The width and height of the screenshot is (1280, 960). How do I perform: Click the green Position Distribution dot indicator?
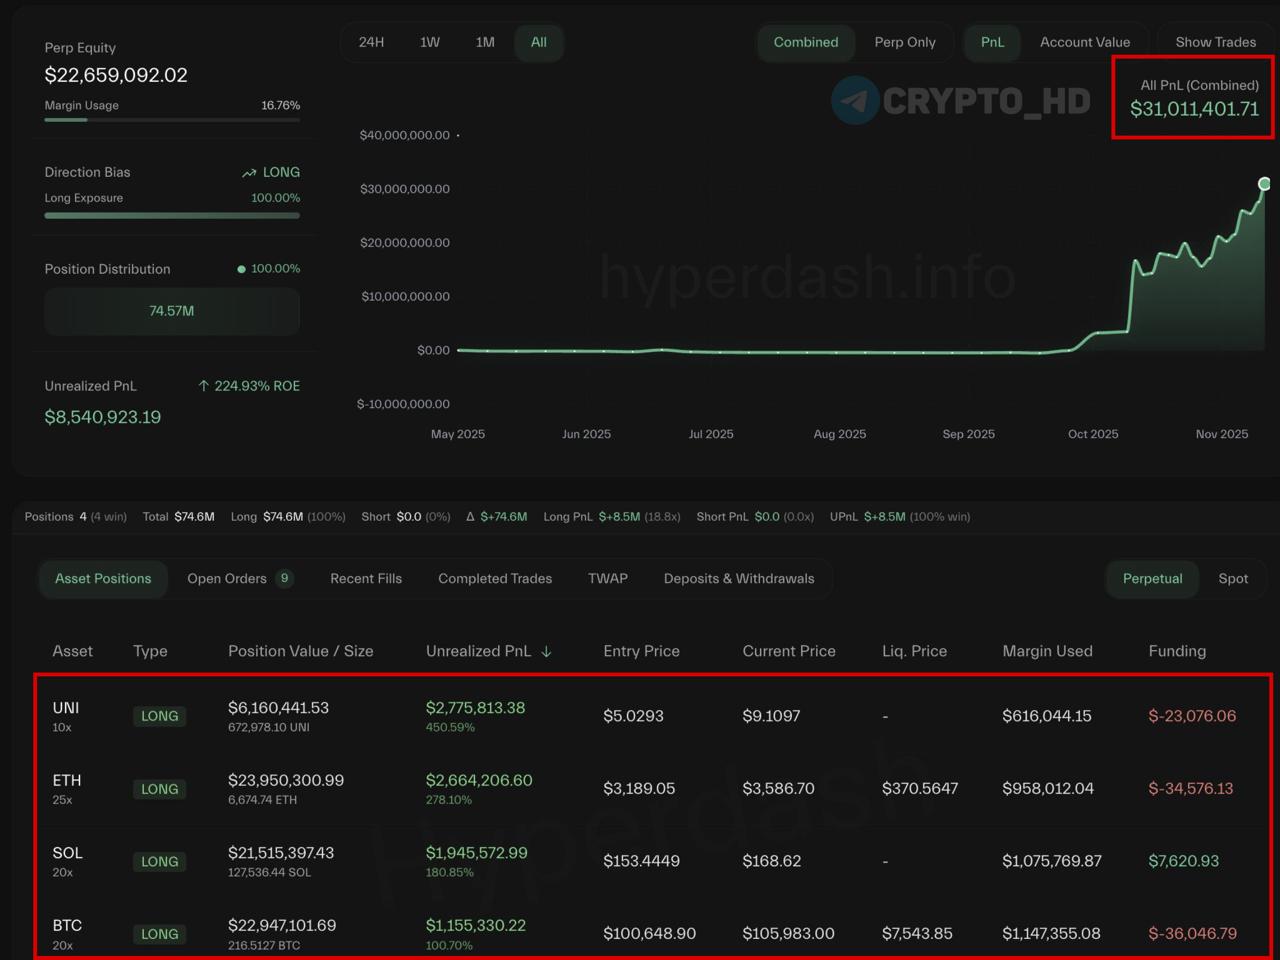(x=241, y=269)
